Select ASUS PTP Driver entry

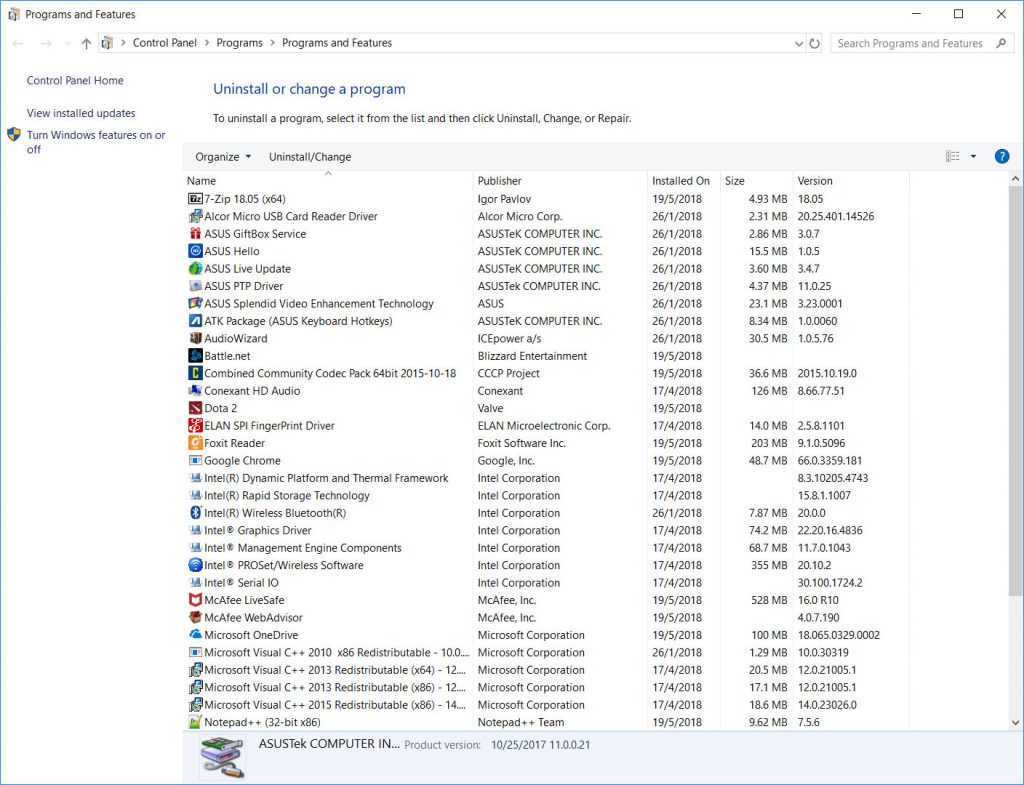point(545,286)
